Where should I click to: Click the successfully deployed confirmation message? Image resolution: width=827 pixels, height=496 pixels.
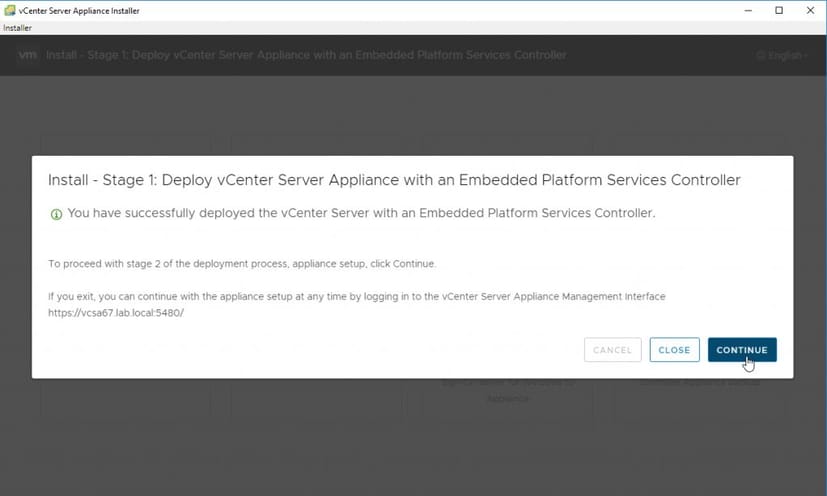(x=360, y=214)
